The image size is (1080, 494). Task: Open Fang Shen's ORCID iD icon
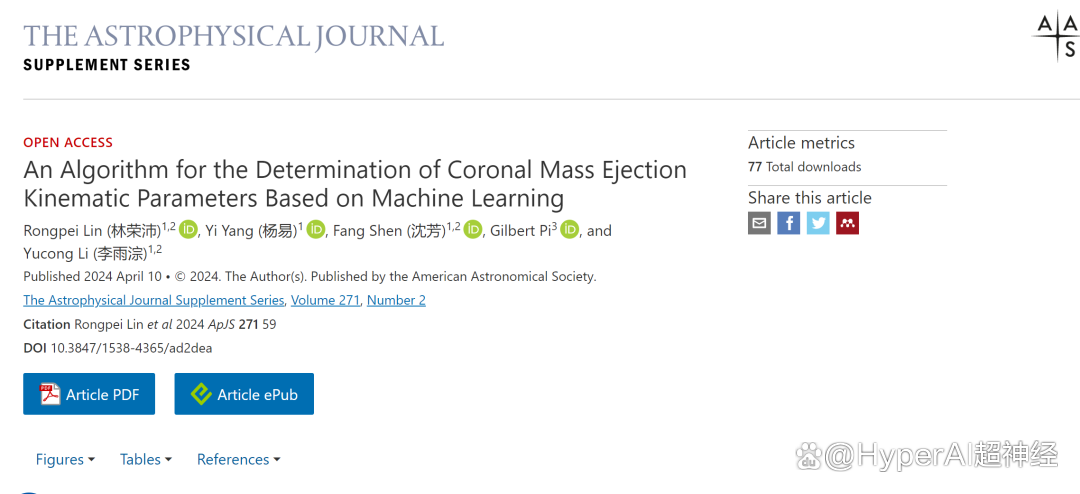[x=473, y=230]
